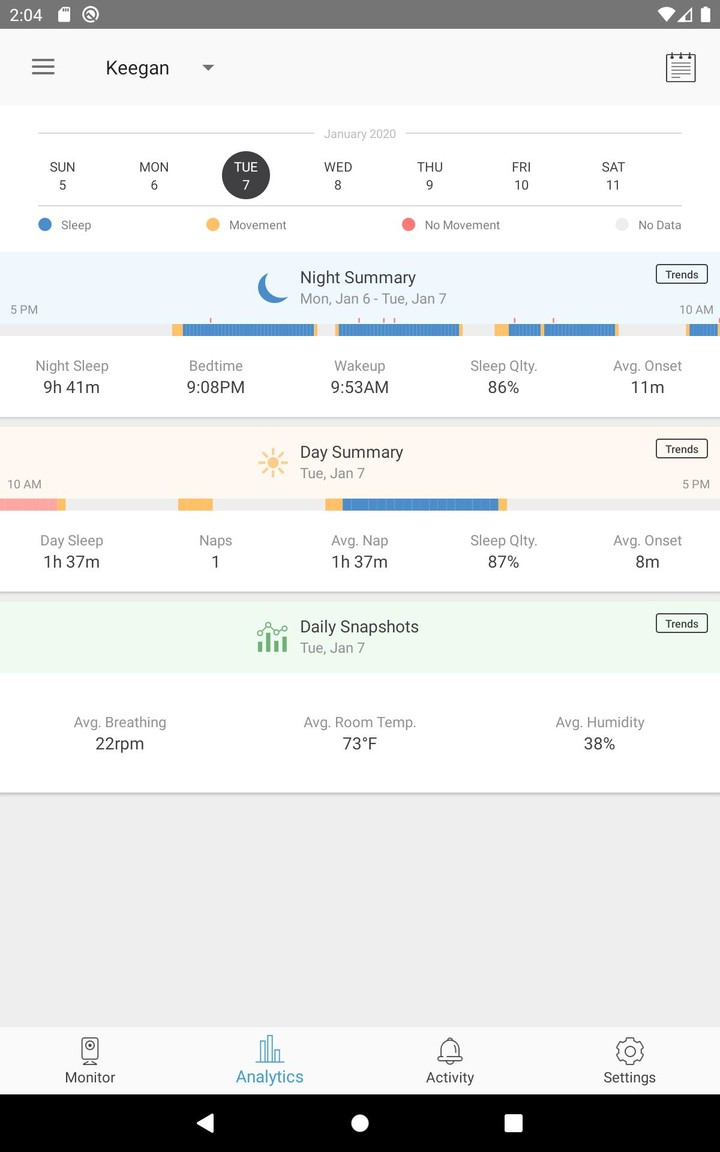Open the calendar notes icon
The image size is (720, 1152).
[680, 67]
